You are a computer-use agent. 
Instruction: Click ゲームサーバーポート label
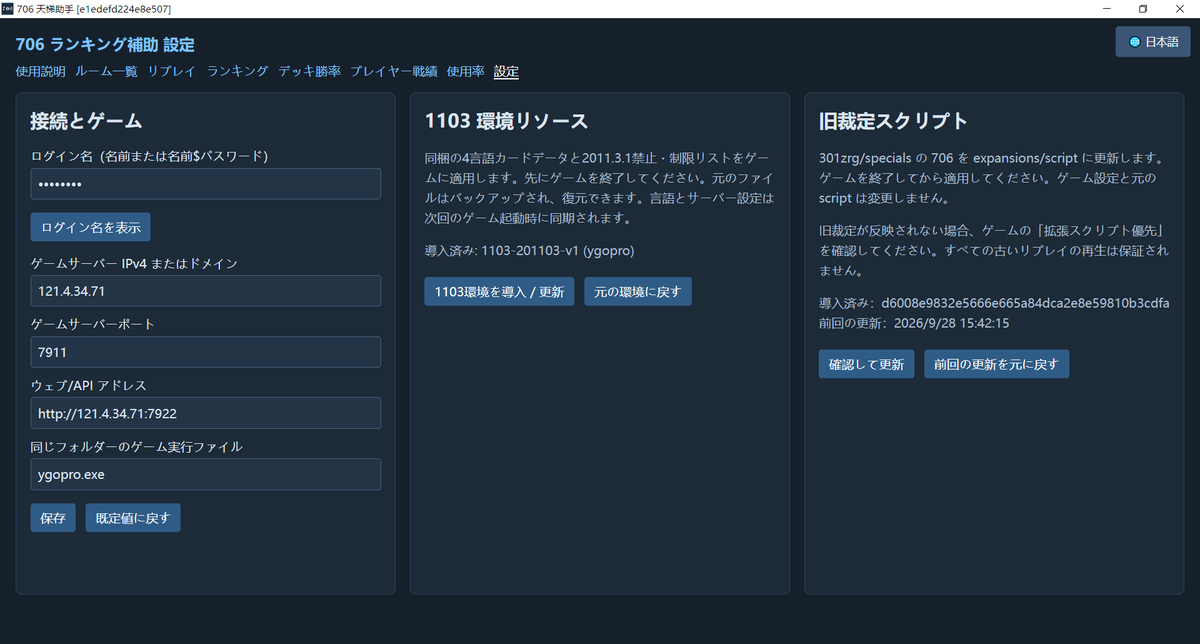(x=93, y=324)
